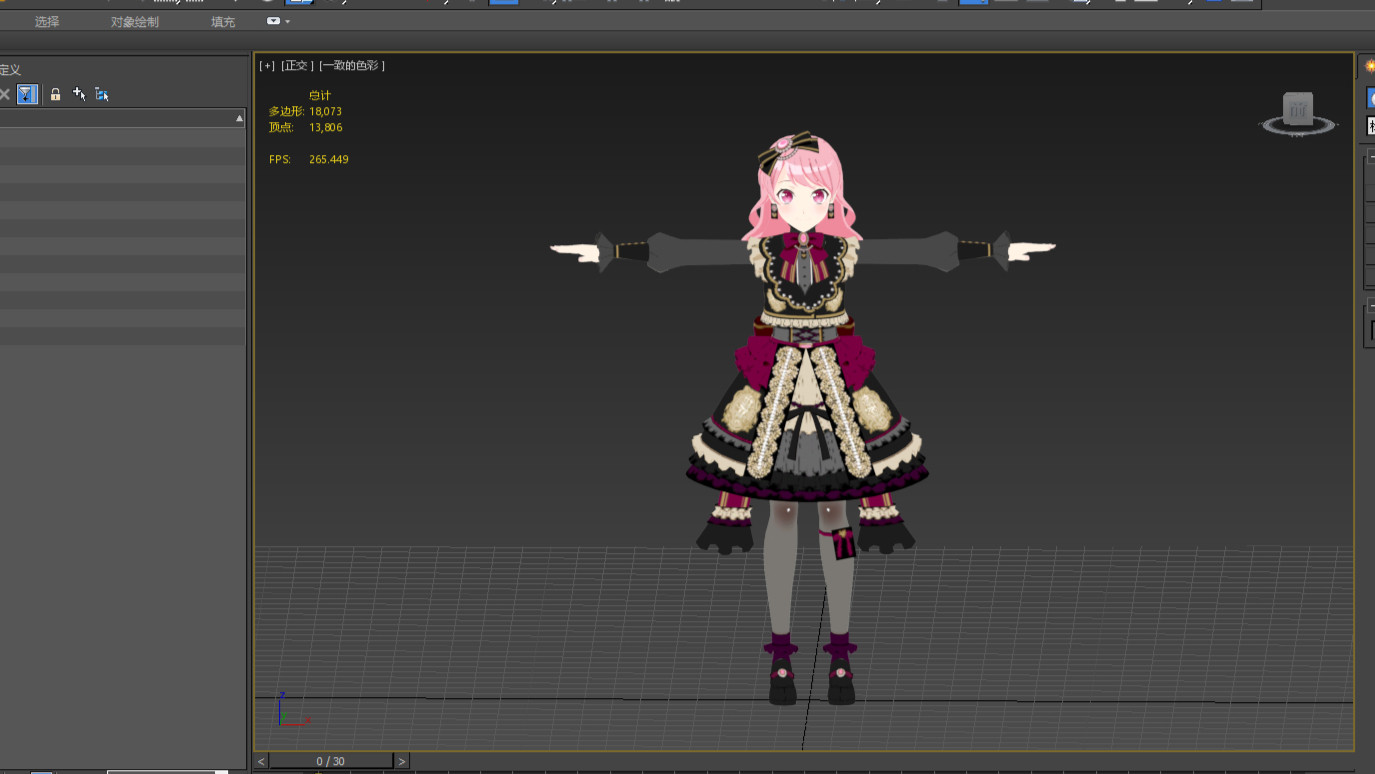Click the X clear icon in explorer toolbar
The height and width of the screenshot is (774, 1375).
(5, 94)
